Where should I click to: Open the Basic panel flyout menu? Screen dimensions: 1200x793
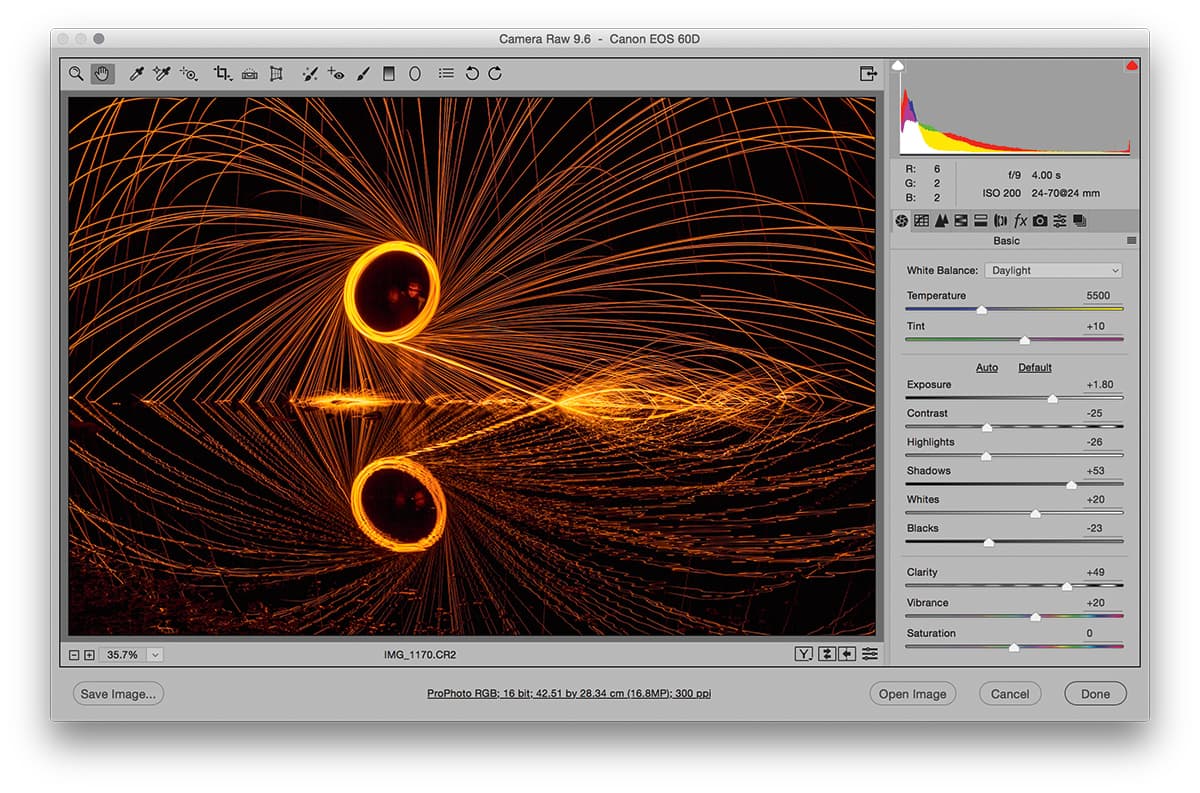(1132, 241)
